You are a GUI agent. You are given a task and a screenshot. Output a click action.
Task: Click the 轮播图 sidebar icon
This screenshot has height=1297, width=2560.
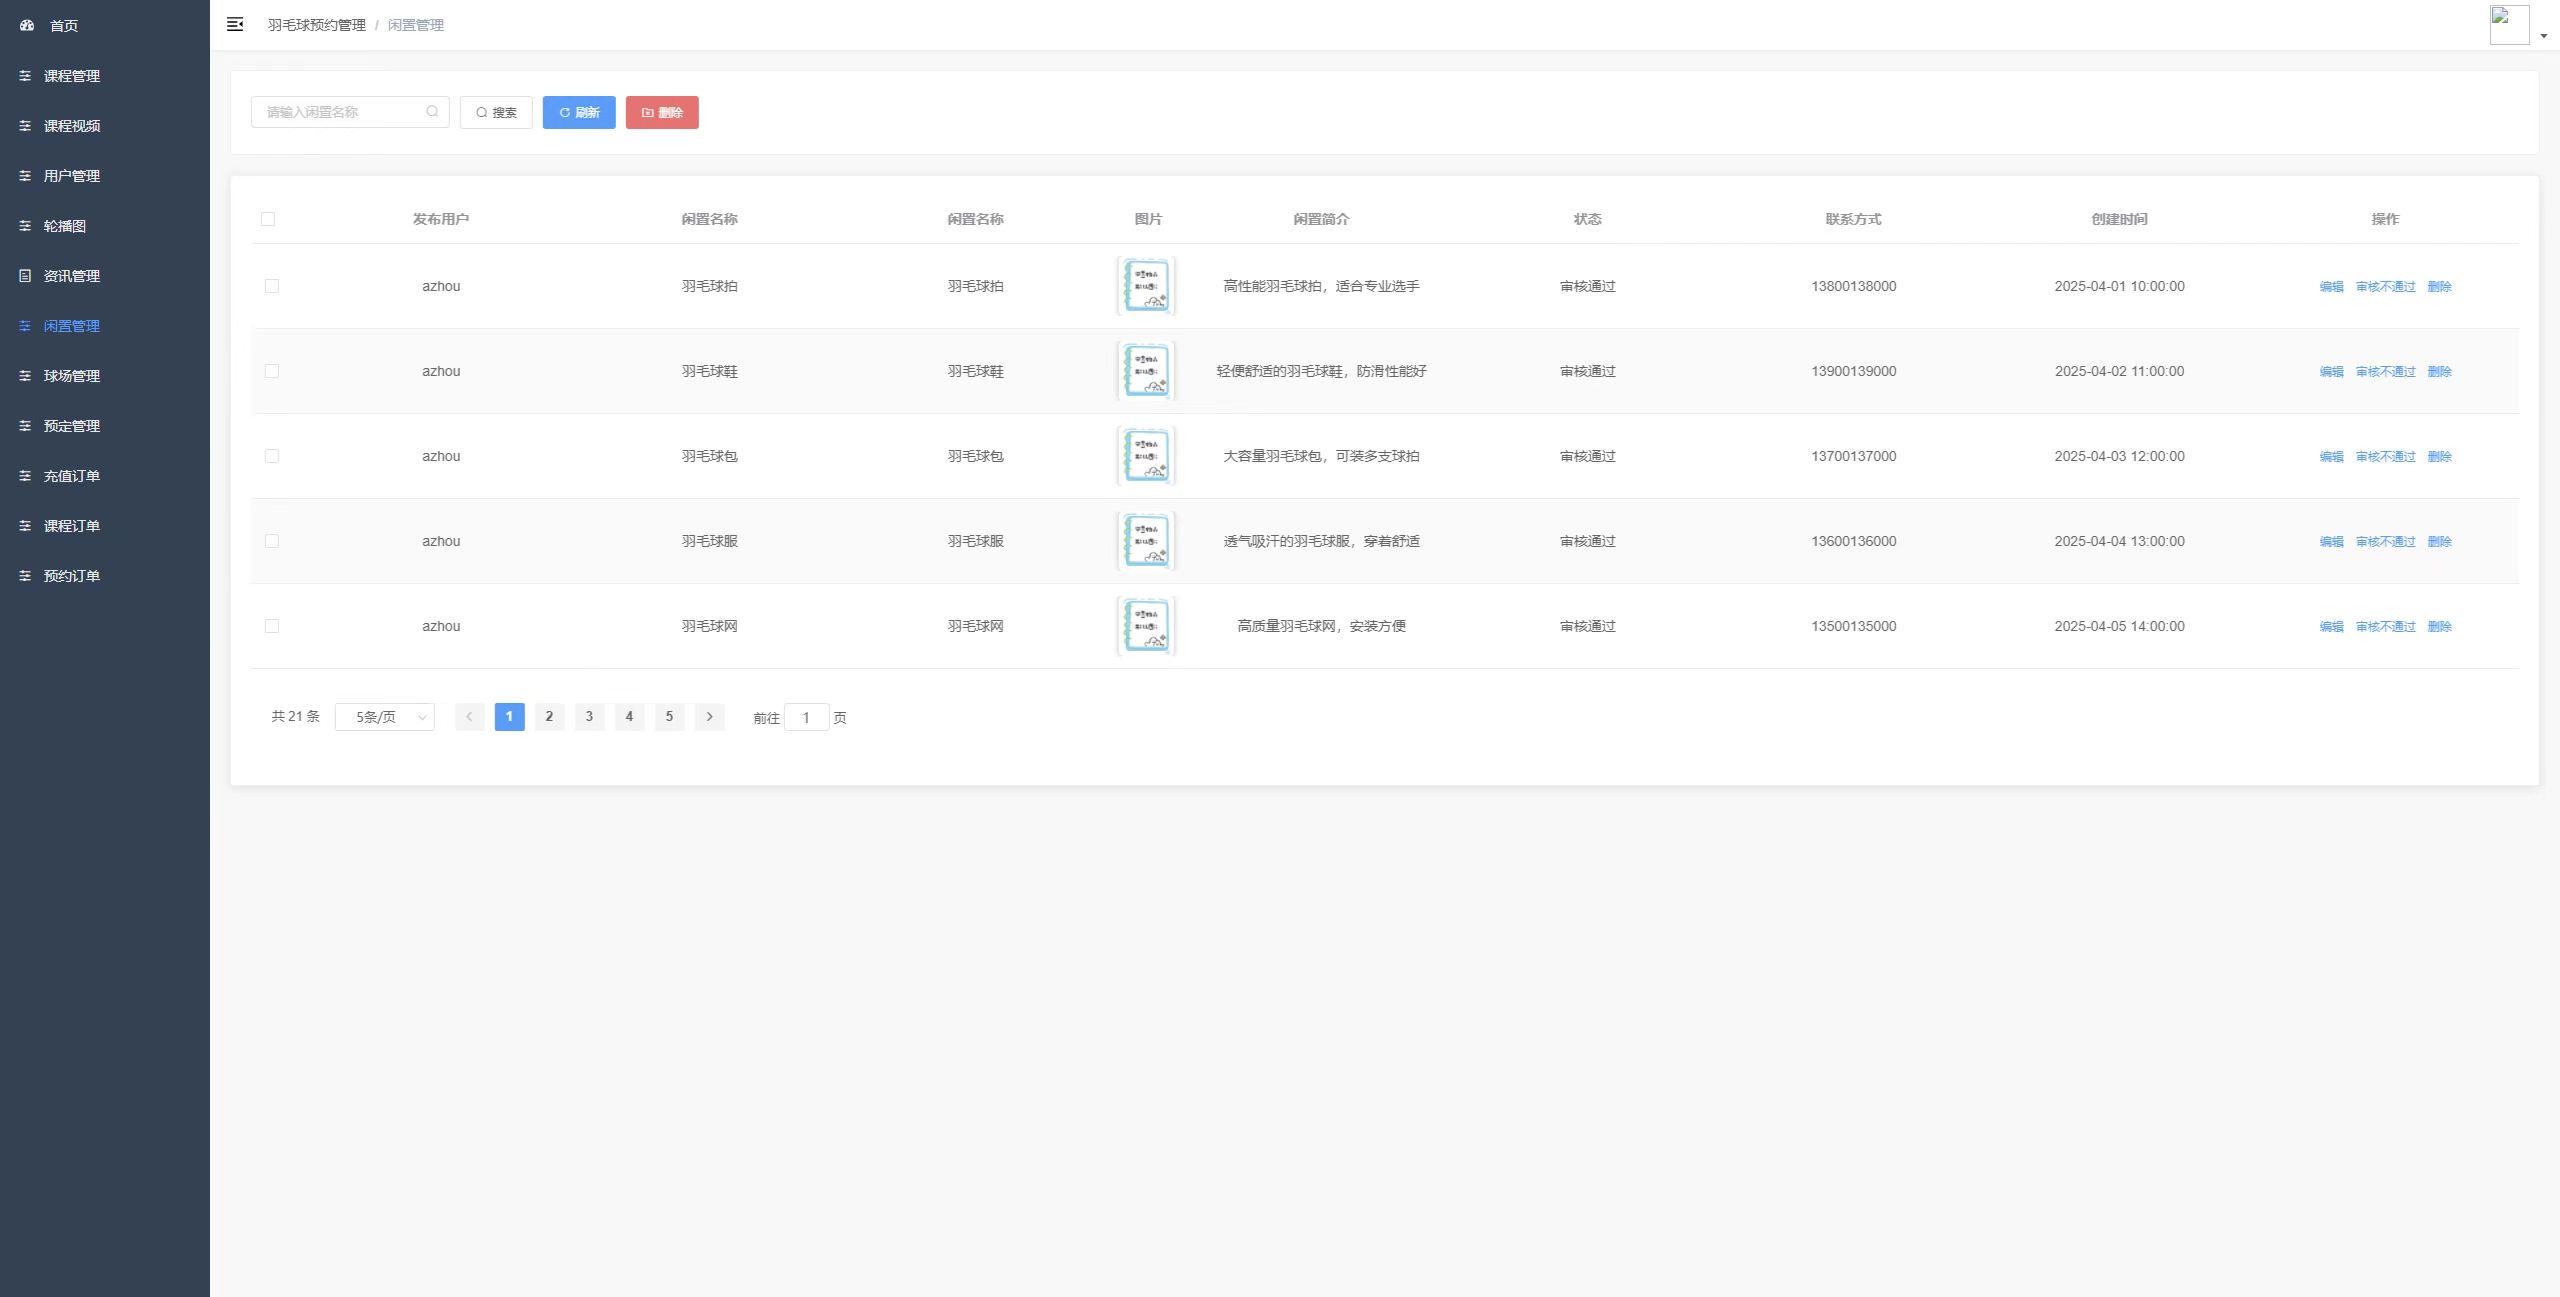click(x=25, y=226)
